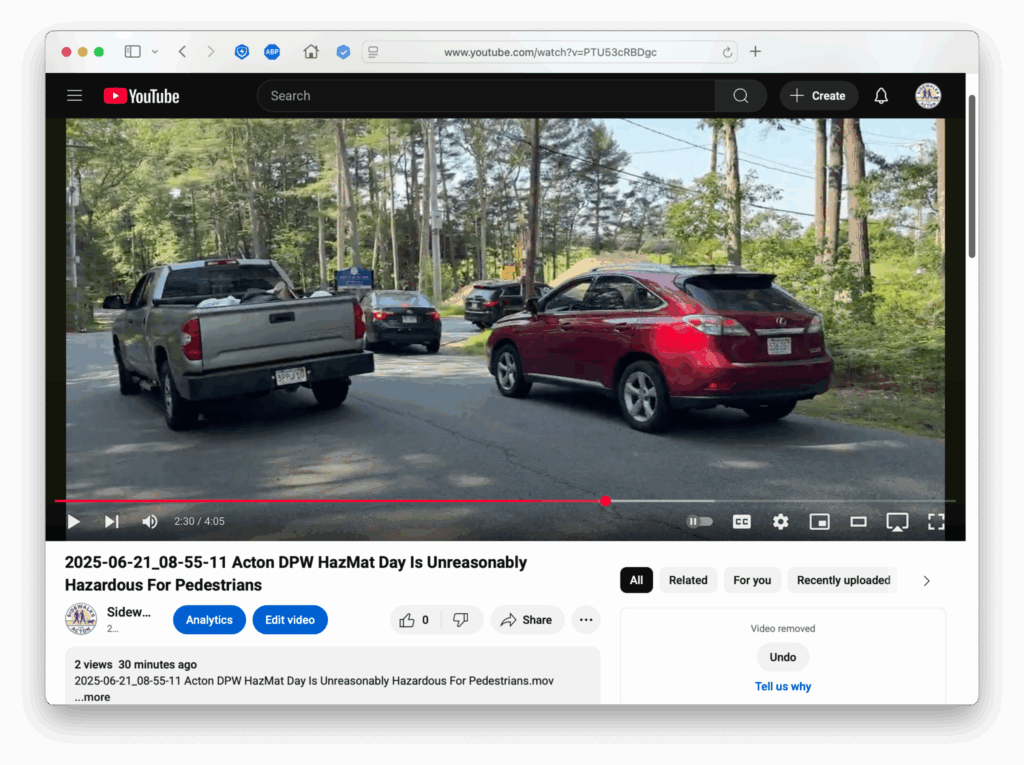Enable miniplayer mode
Screen dimensions: 1024x765
pyautogui.click(x=819, y=522)
